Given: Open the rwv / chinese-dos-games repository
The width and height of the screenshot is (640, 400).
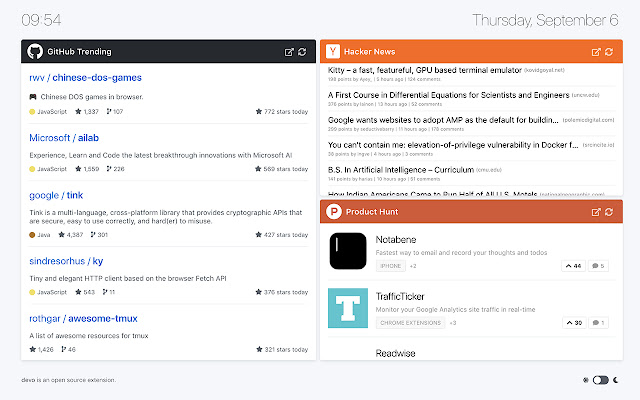Looking at the screenshot, I should tap(71, 77).
